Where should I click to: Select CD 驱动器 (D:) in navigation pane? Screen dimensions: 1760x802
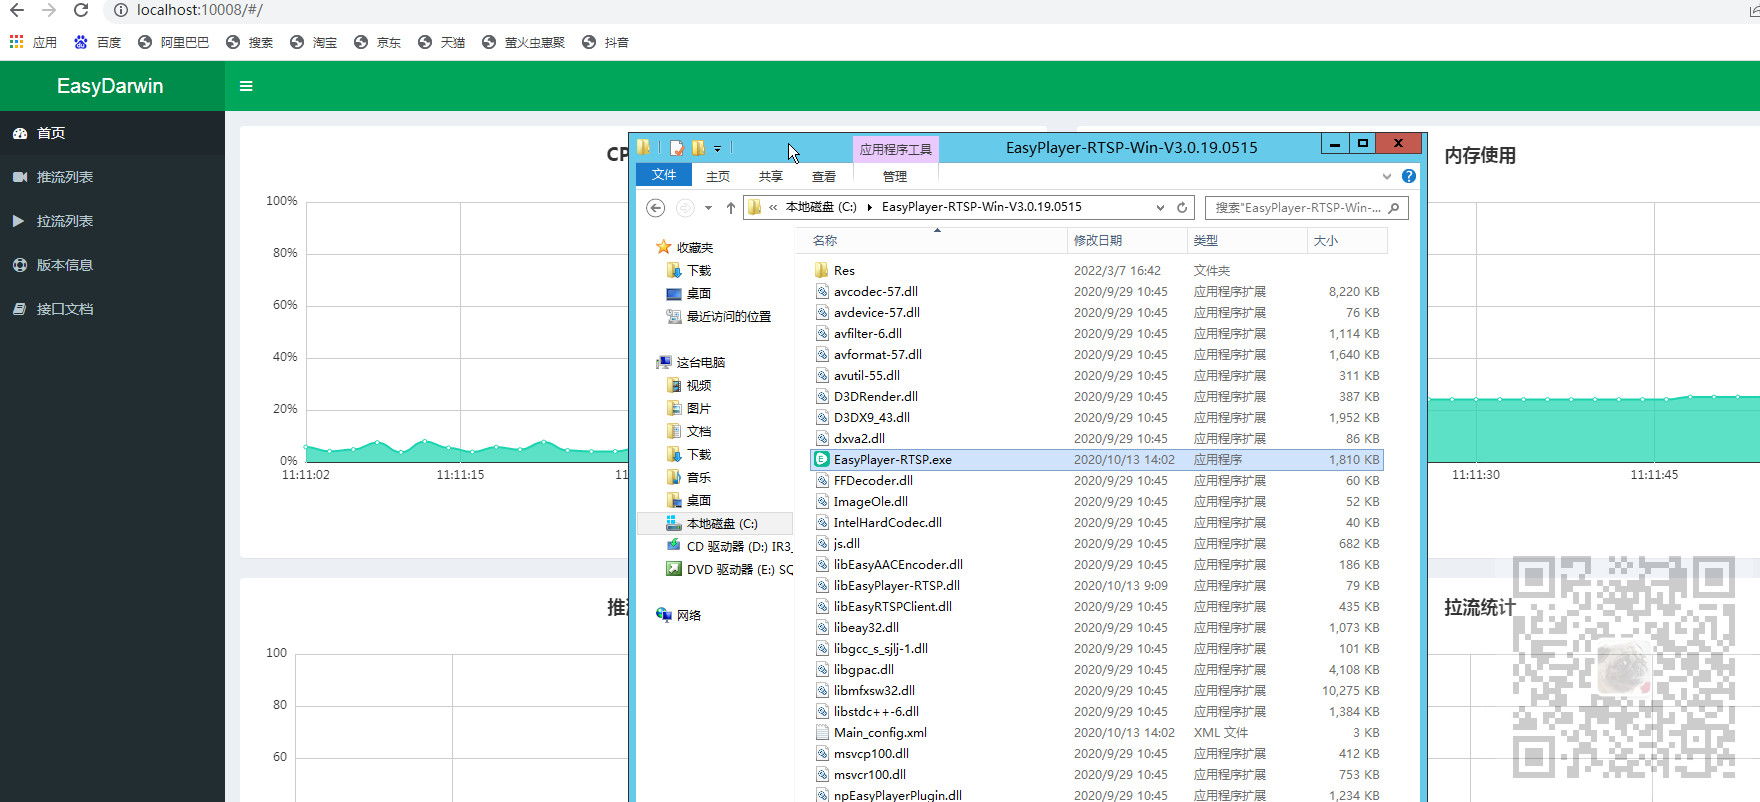729,546
